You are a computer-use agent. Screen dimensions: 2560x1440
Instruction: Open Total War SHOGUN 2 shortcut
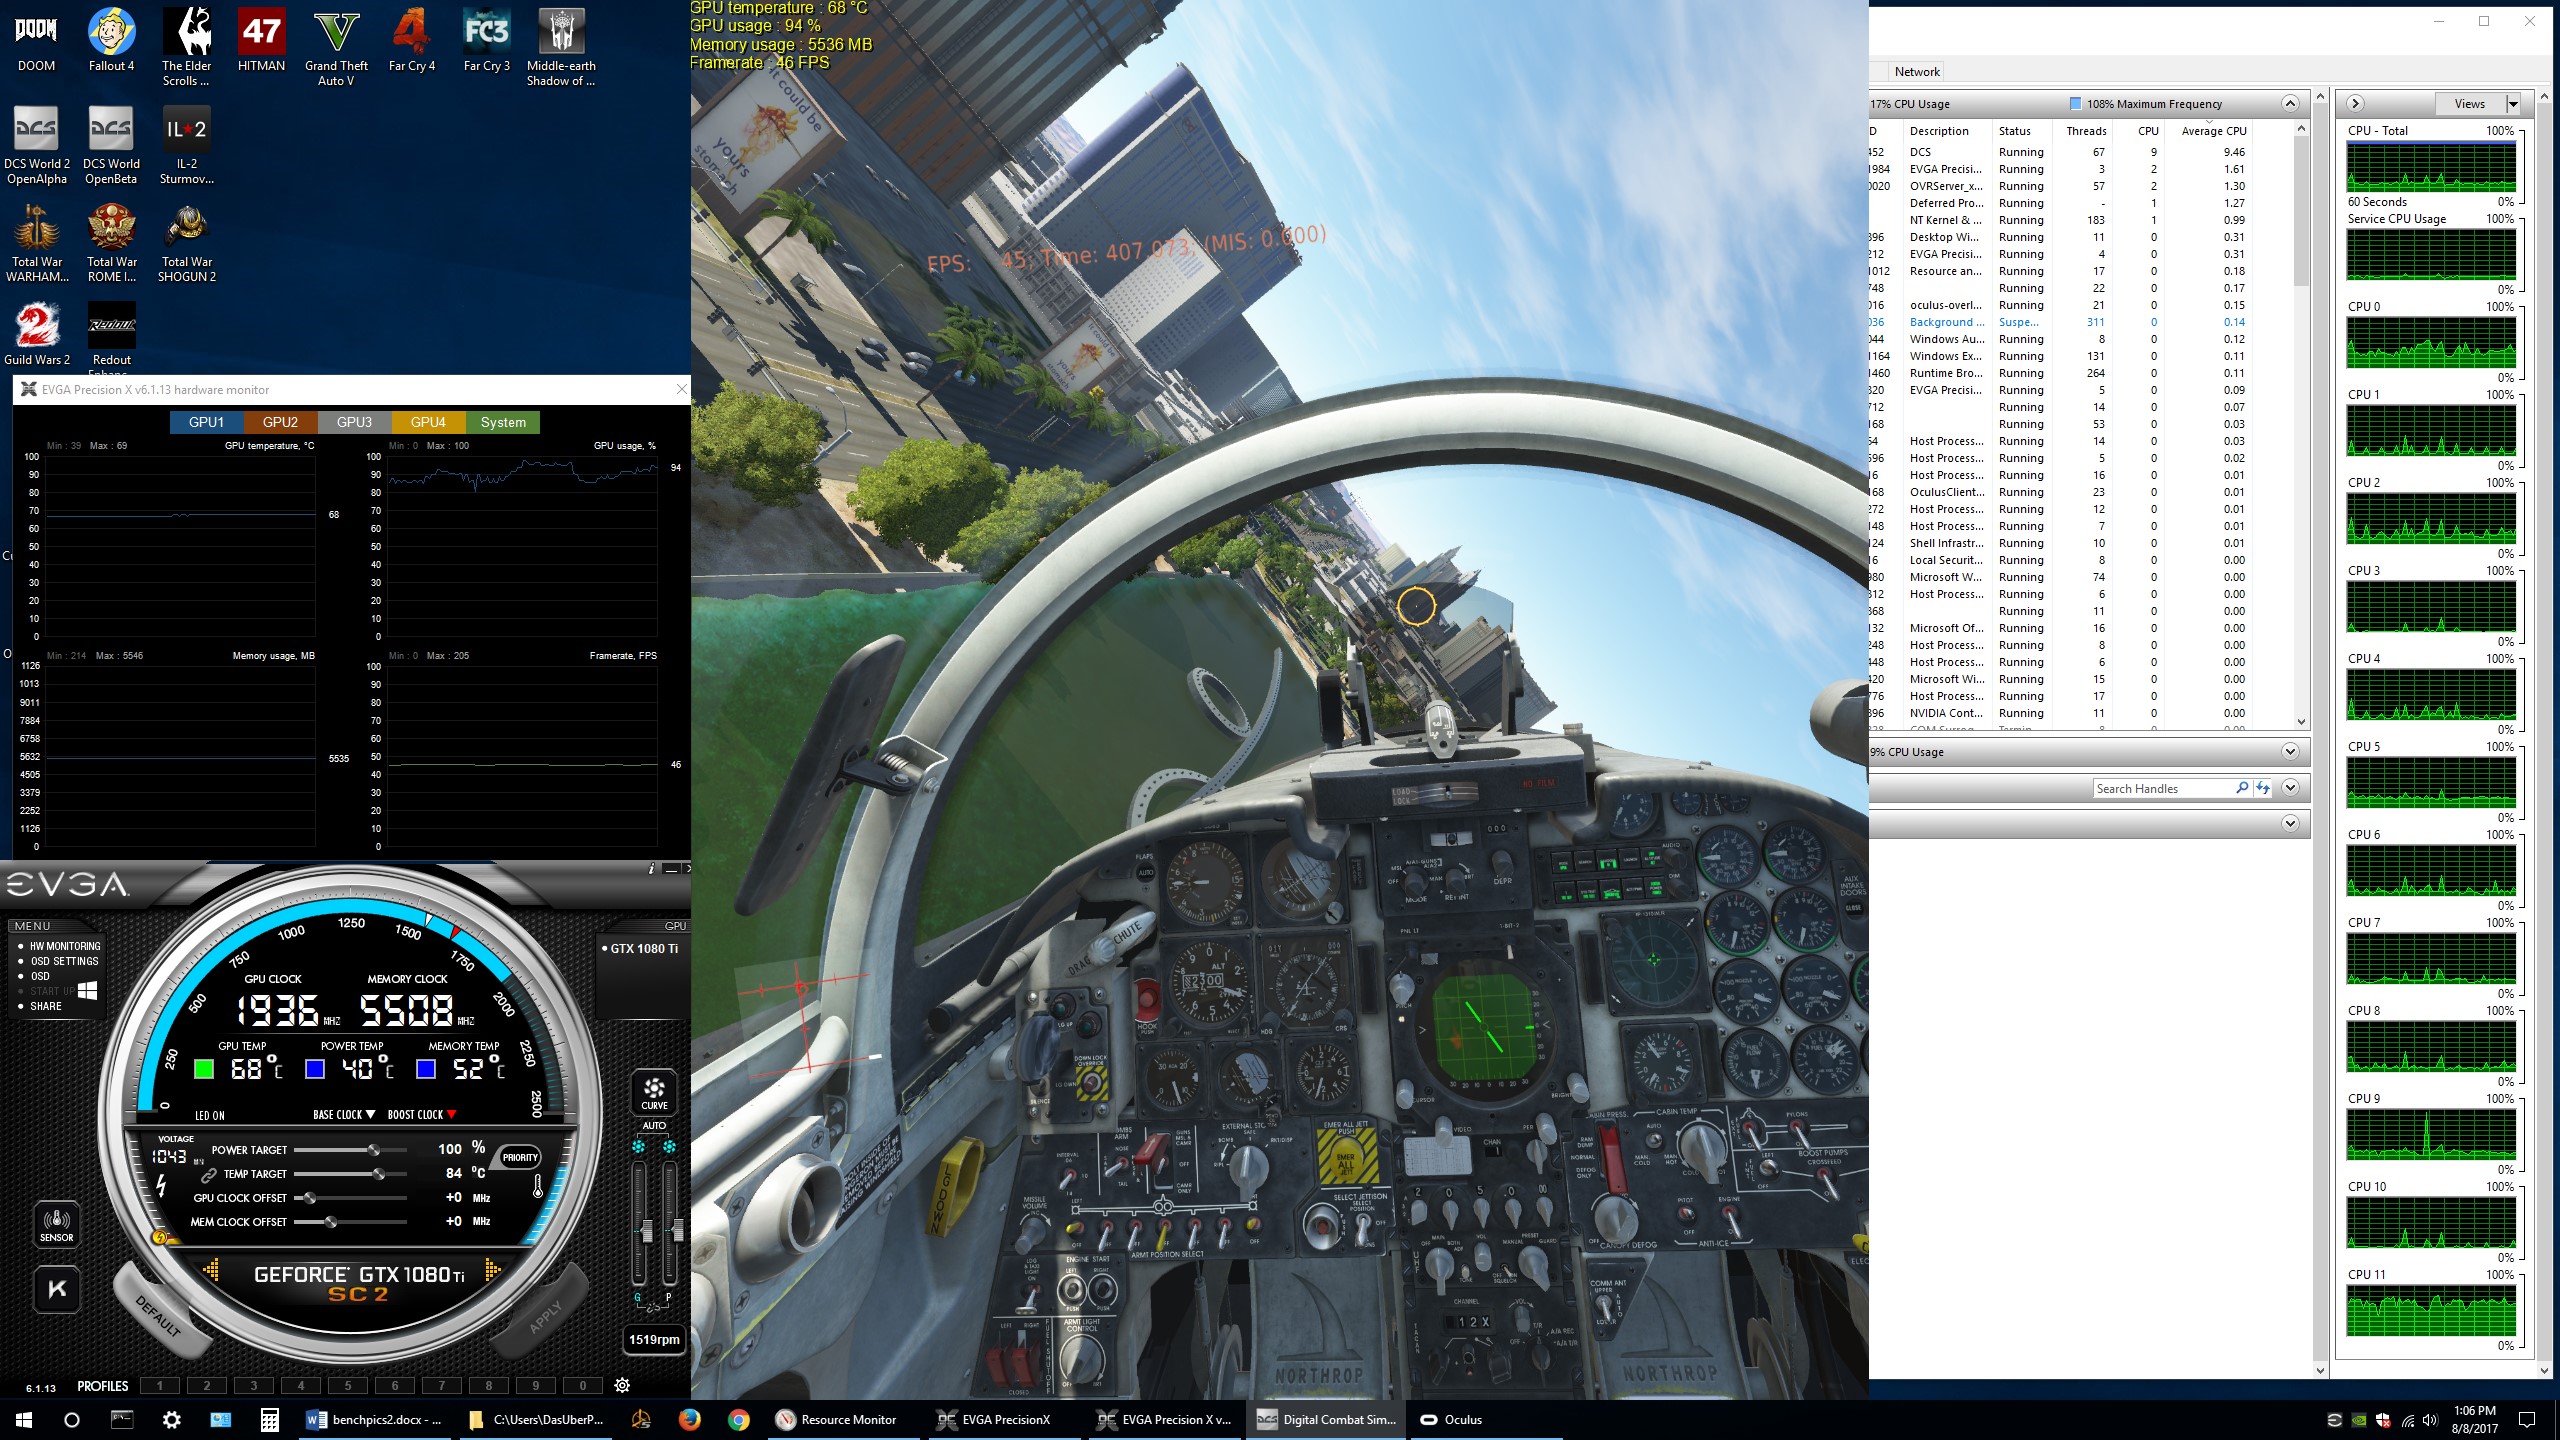[186, 244]
